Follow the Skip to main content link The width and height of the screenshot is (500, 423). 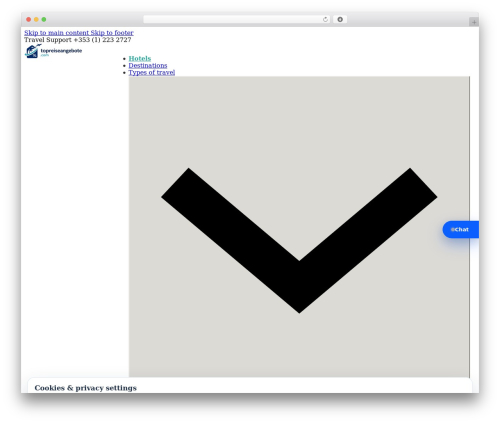(57, 33)
